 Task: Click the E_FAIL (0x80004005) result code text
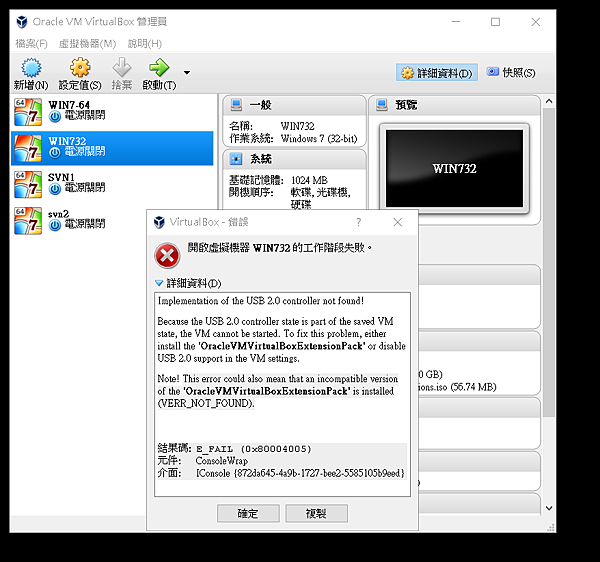pyautogui.click(x=254, y=449)
